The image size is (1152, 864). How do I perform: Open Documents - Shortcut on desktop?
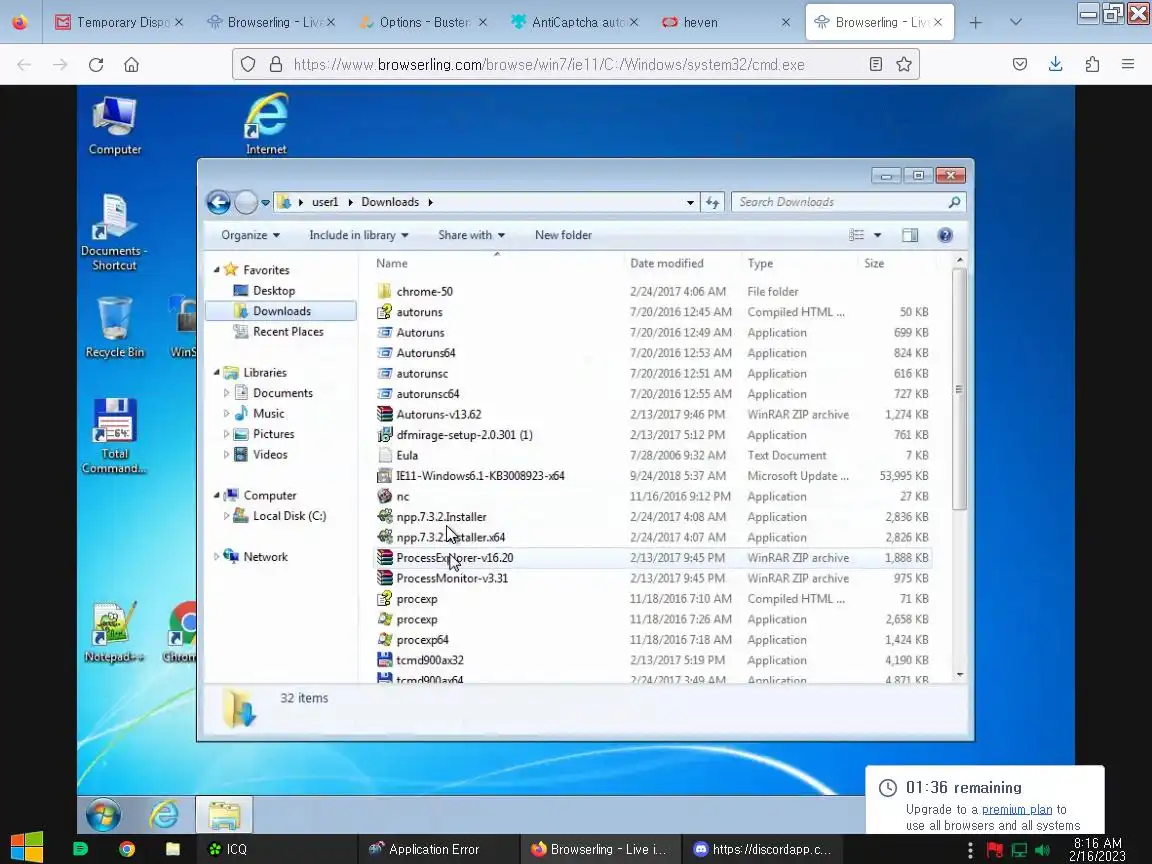(114, 231)
